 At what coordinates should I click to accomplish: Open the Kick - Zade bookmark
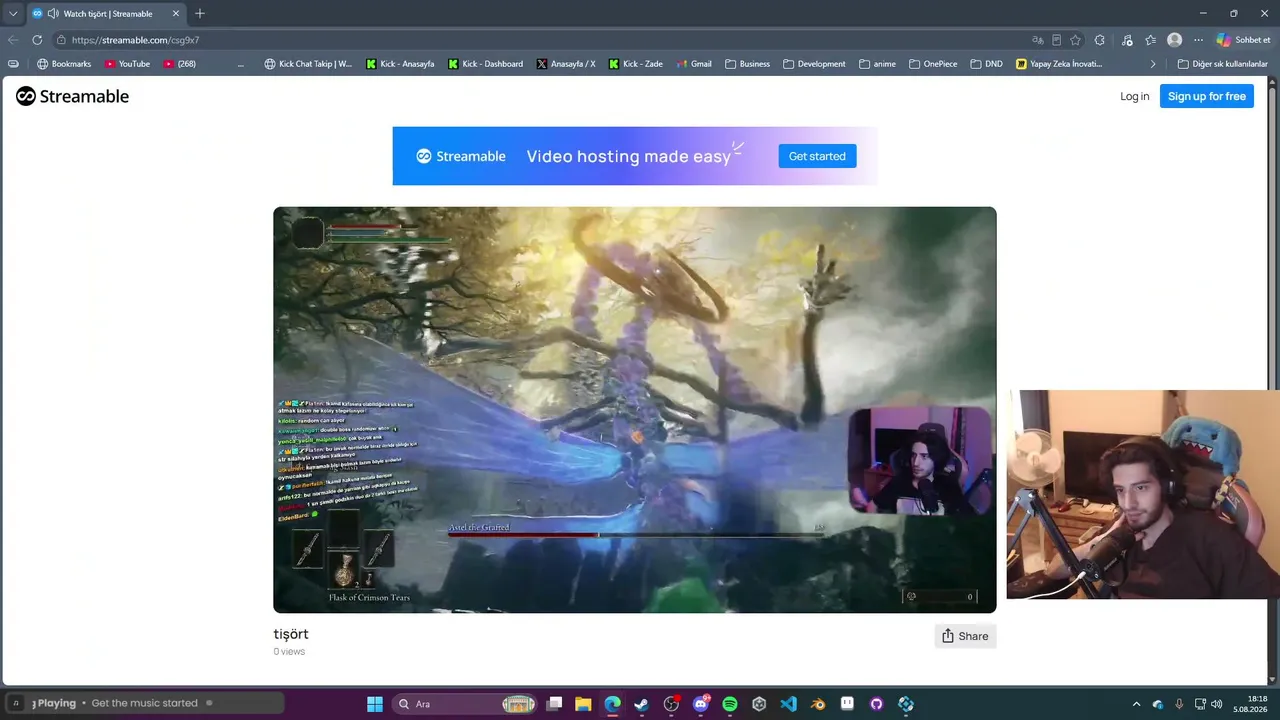(x=635, y=64)
